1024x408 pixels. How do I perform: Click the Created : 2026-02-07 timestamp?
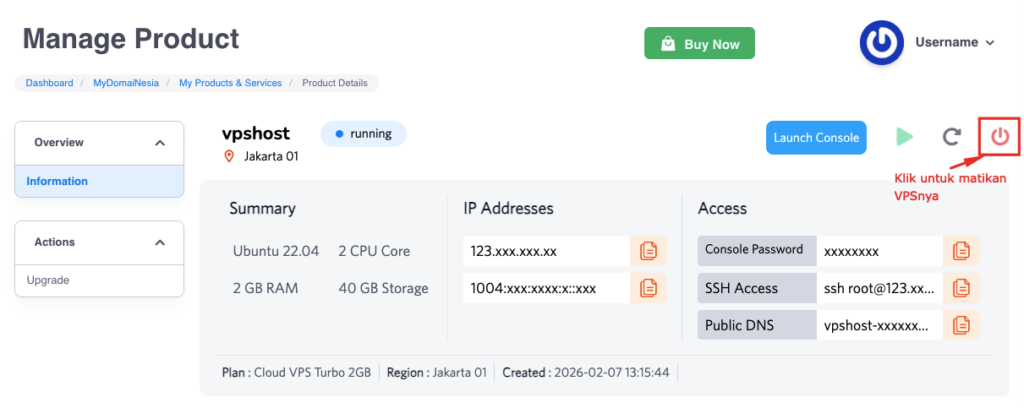click(x=586, y=373)
